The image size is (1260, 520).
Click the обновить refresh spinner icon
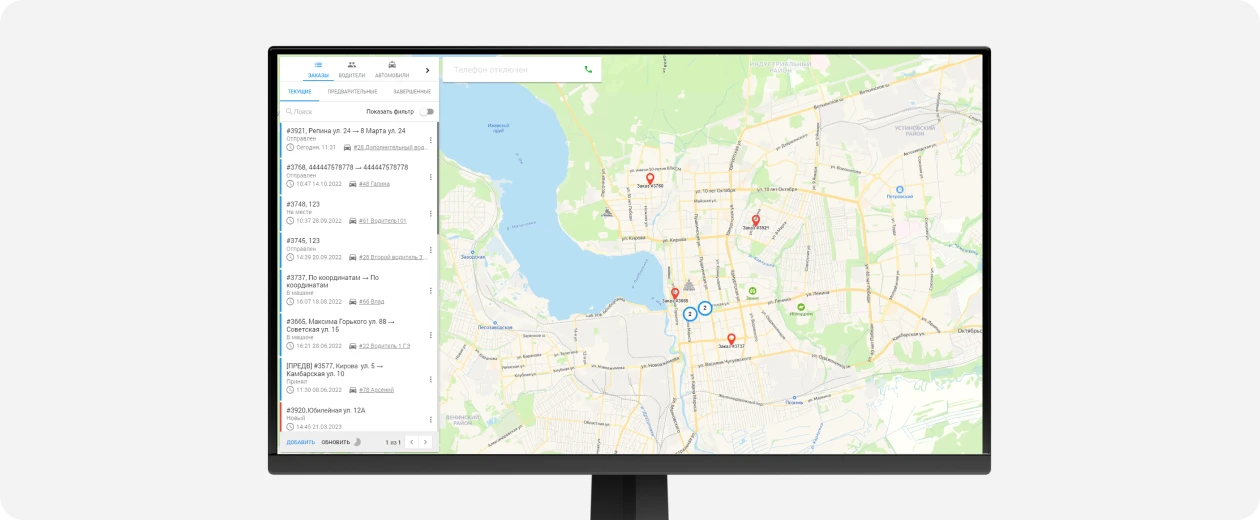(357, 442)
